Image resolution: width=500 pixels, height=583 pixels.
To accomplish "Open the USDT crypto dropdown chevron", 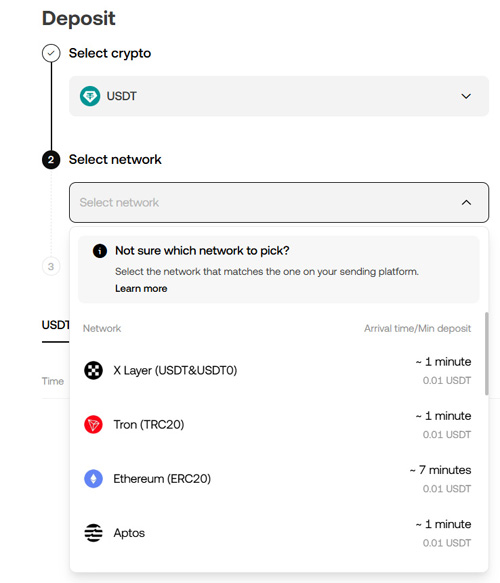I will pyautogui.click(x=466, y=96).
